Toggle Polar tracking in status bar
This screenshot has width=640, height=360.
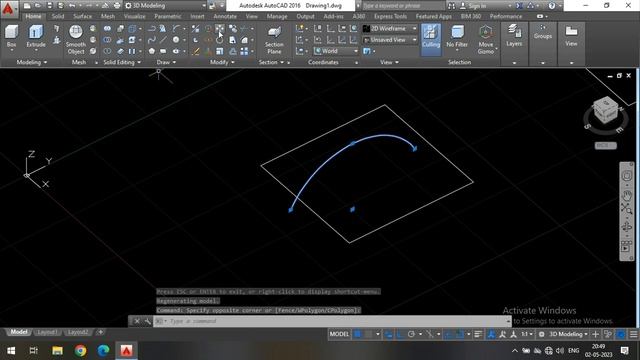(411, 334)
